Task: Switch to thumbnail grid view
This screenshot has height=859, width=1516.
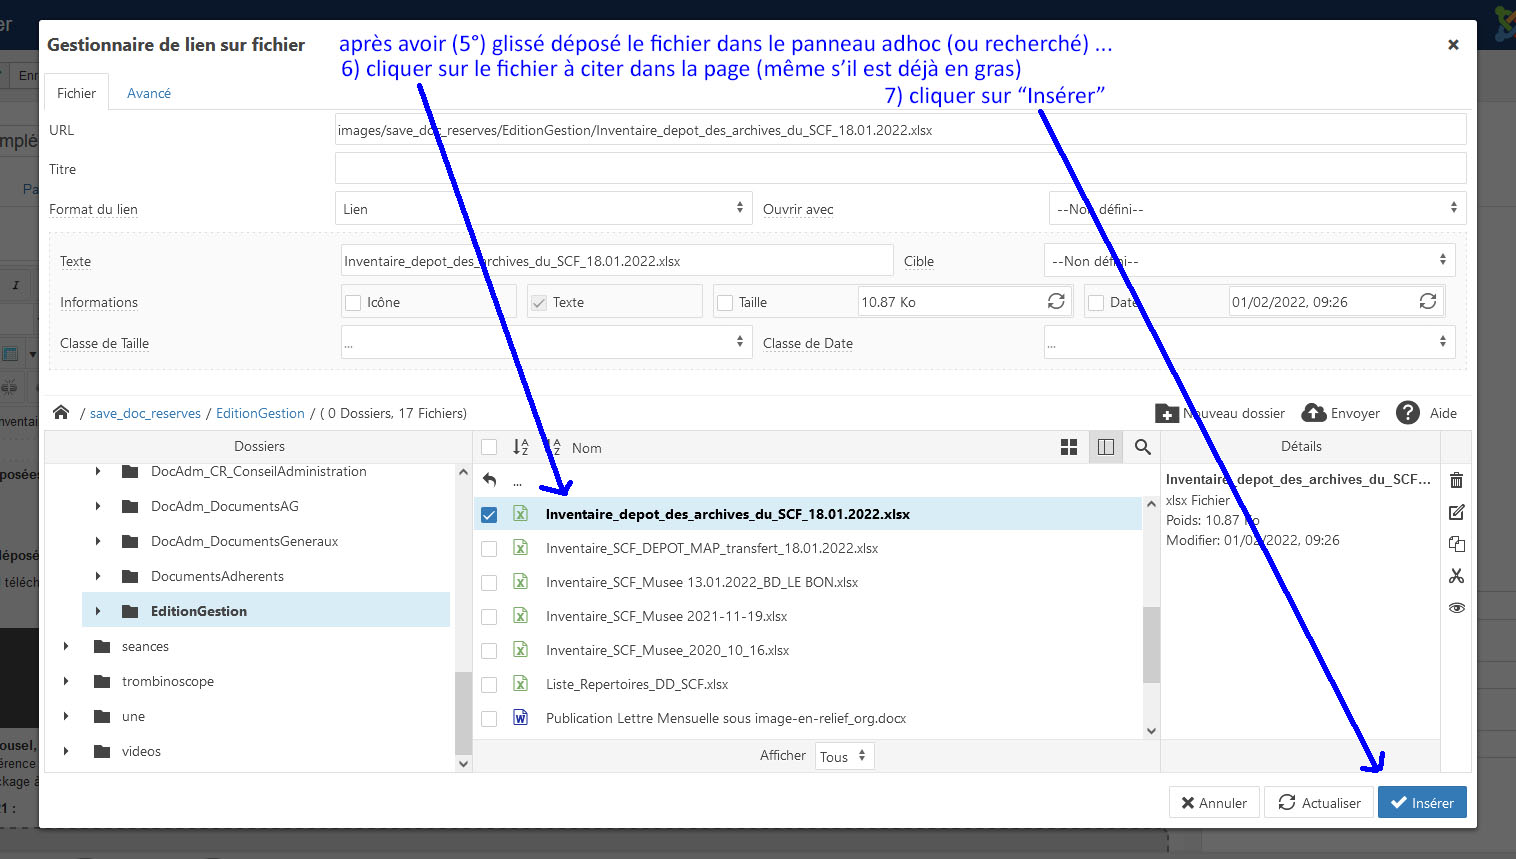Action: point(1069,447)
